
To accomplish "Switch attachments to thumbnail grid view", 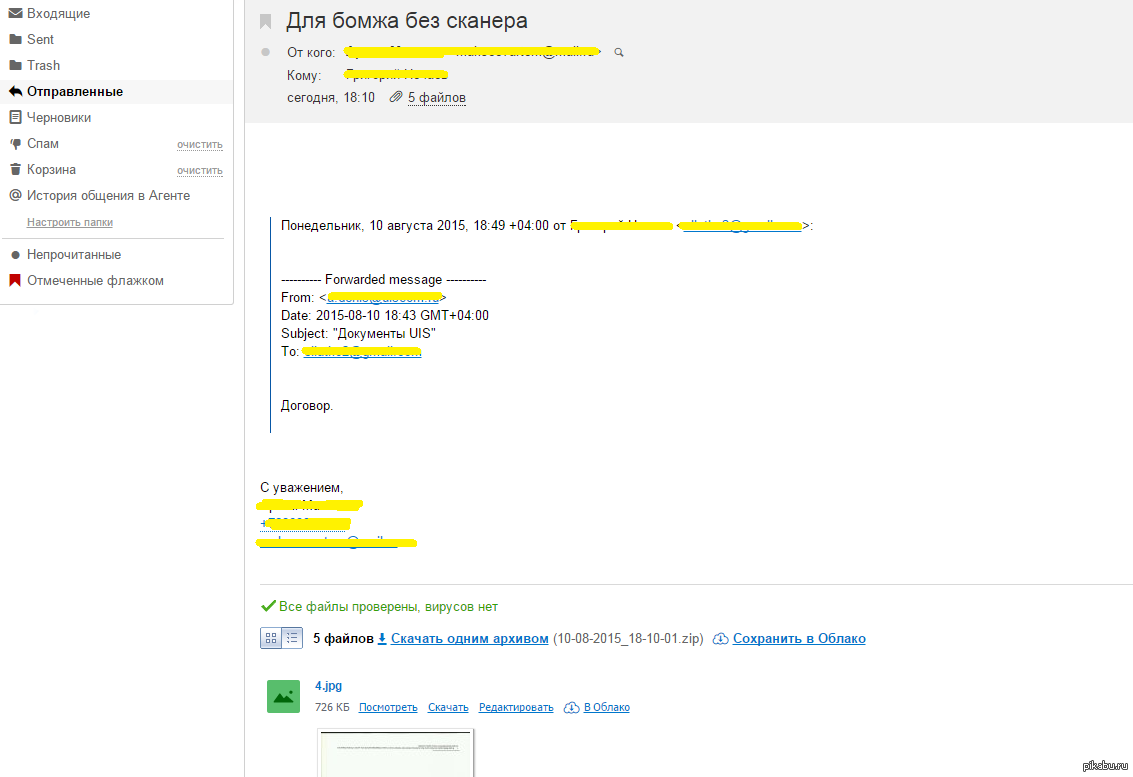I will [271, 637].
